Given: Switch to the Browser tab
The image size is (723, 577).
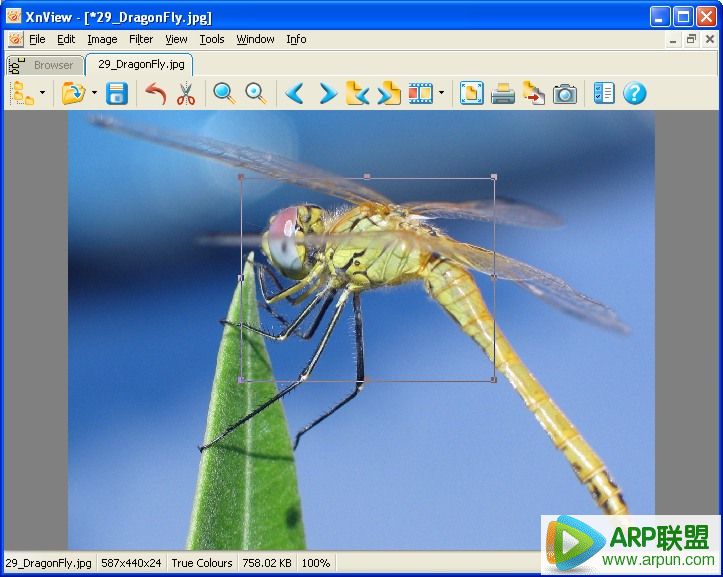Looking at the screenshot, I should point(45,65).
